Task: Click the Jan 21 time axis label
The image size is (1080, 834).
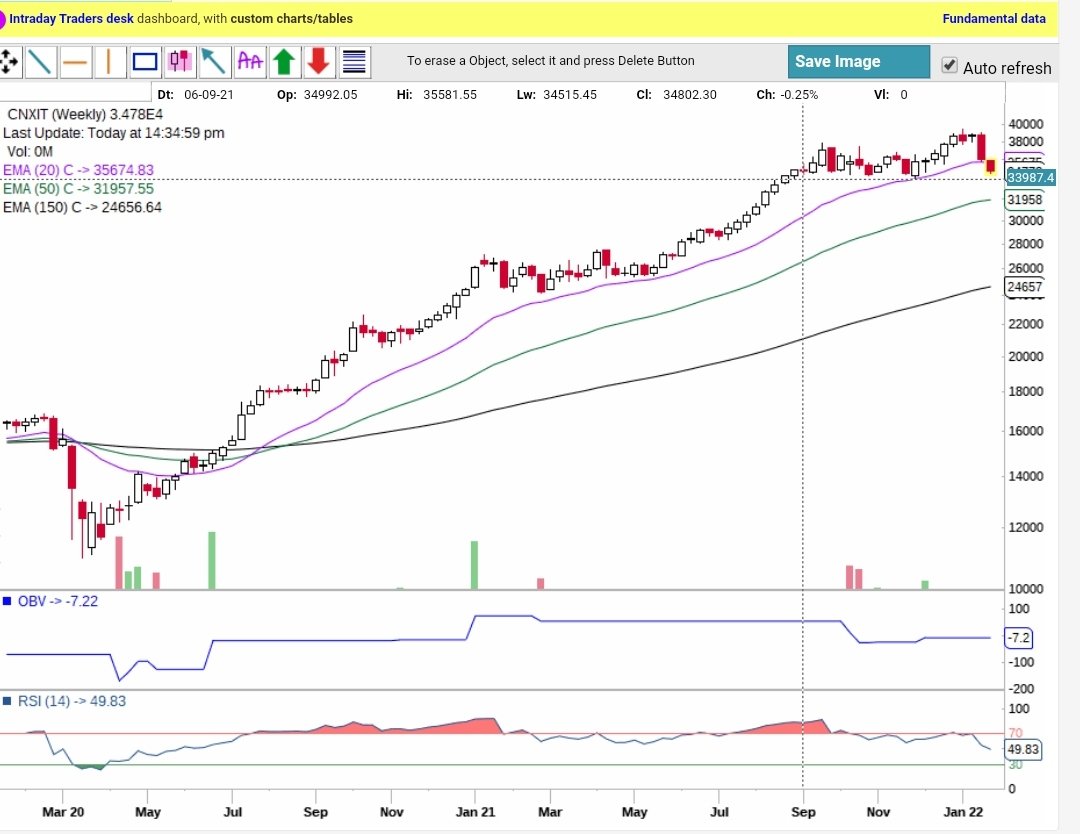Action: point(475,812)
